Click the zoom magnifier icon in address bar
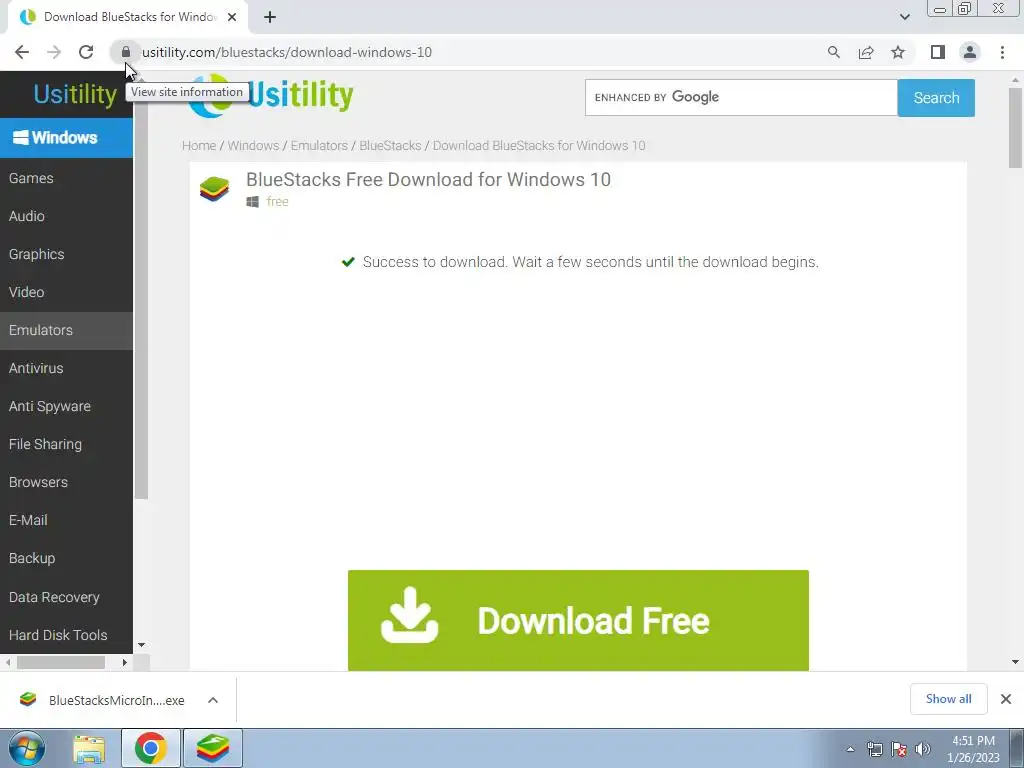1024x768 pixels. [x=833, y=52]
